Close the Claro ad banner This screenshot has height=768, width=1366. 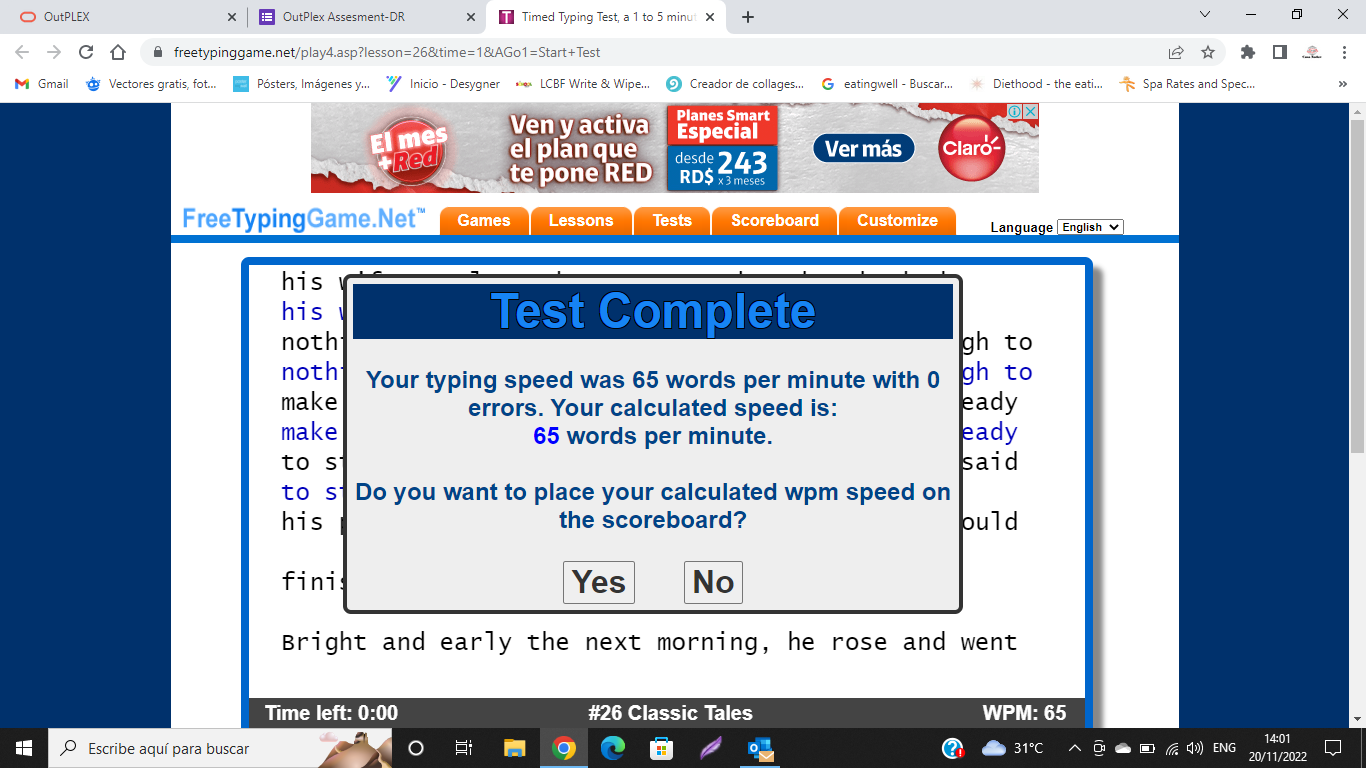pyautogui.click(x=1030, y=112)
